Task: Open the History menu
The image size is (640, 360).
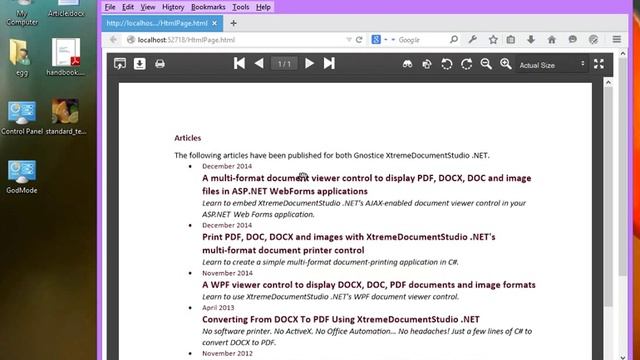Action: (x=173, y=7)
